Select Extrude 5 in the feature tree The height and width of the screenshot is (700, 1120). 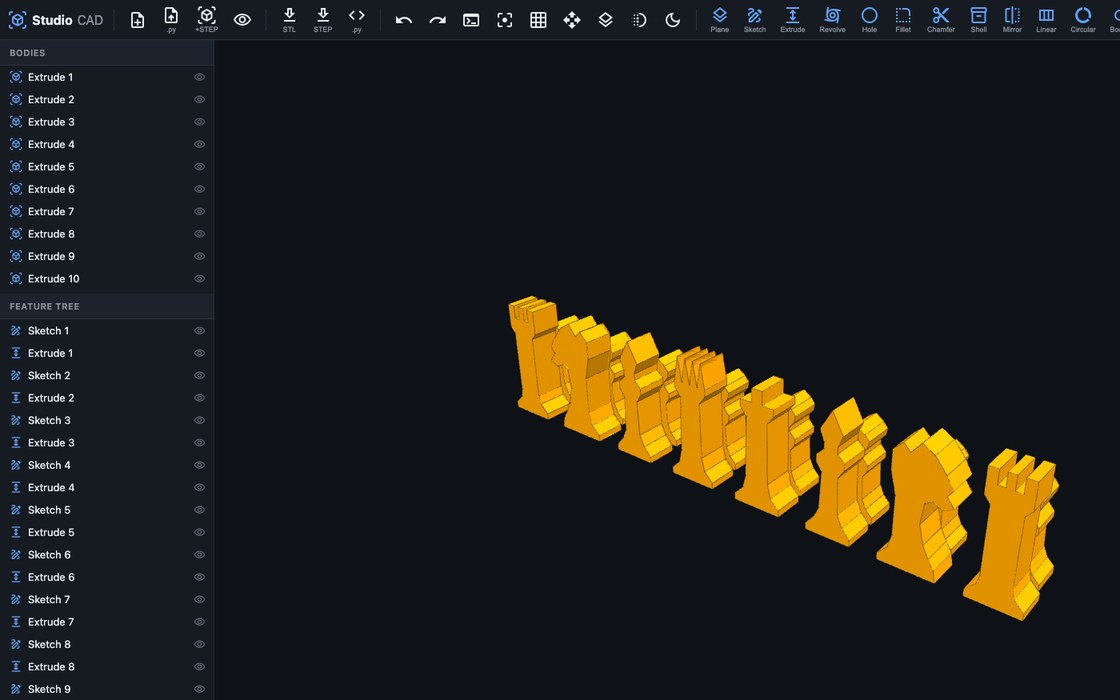pyautogui.click(x=106, y=532)
